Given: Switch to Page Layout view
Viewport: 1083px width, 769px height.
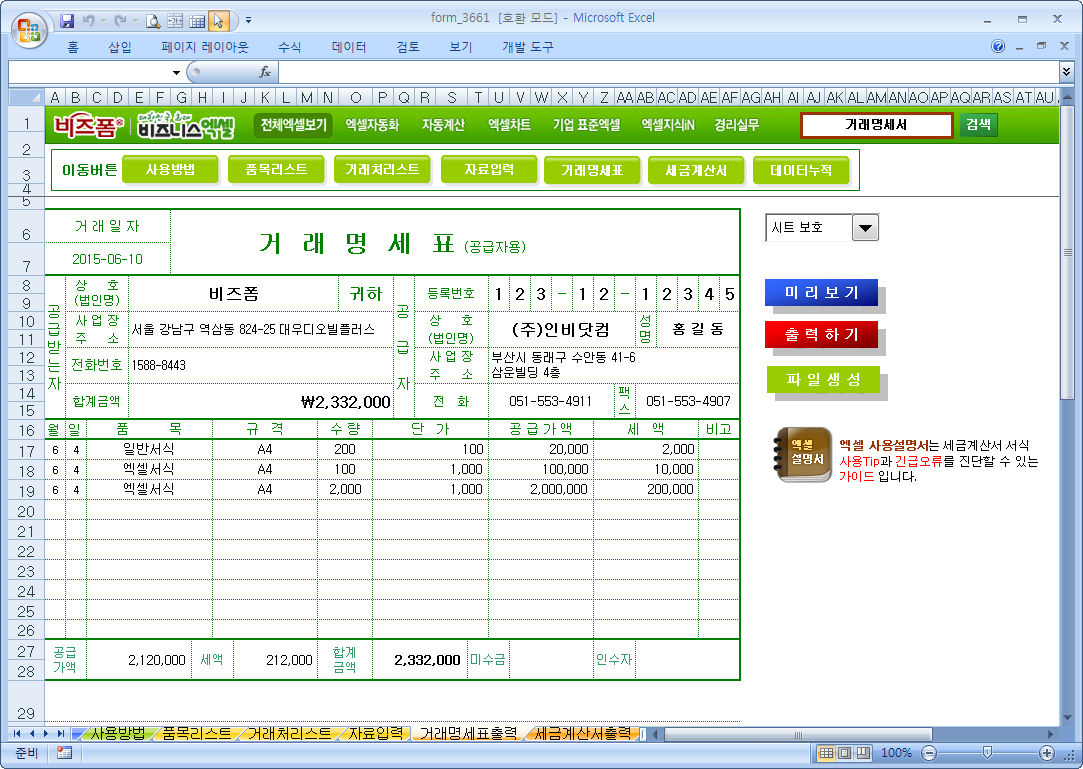Looking at the screenshot, I should coord(845,753).
